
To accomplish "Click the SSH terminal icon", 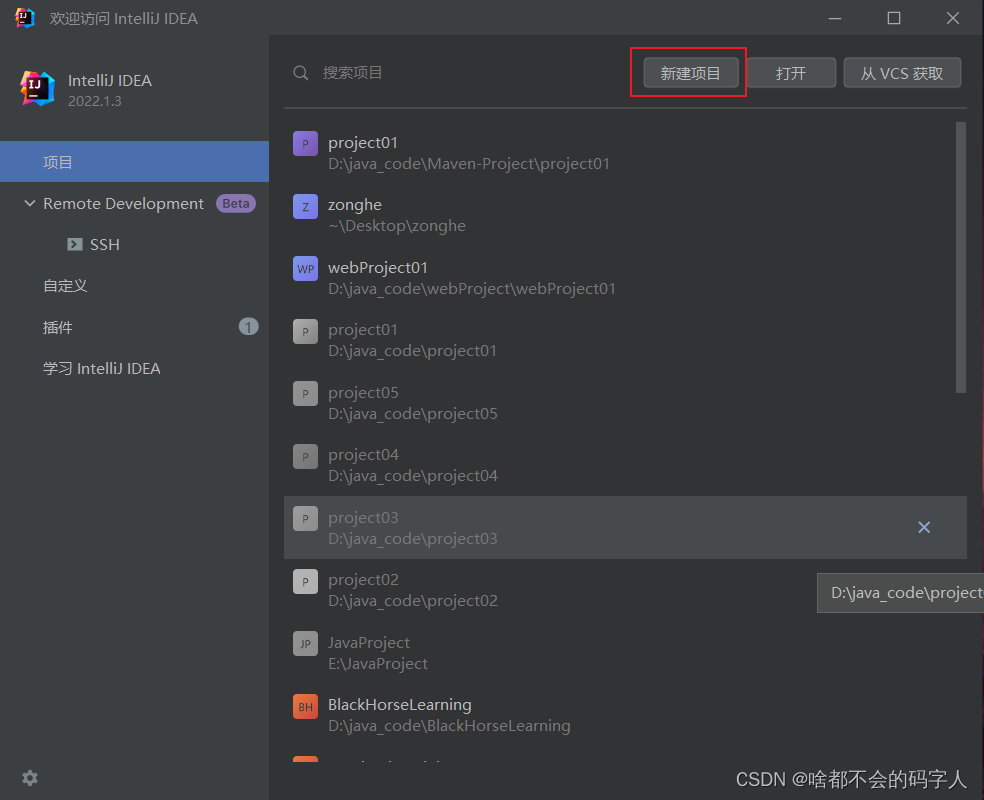I will 75,244.
